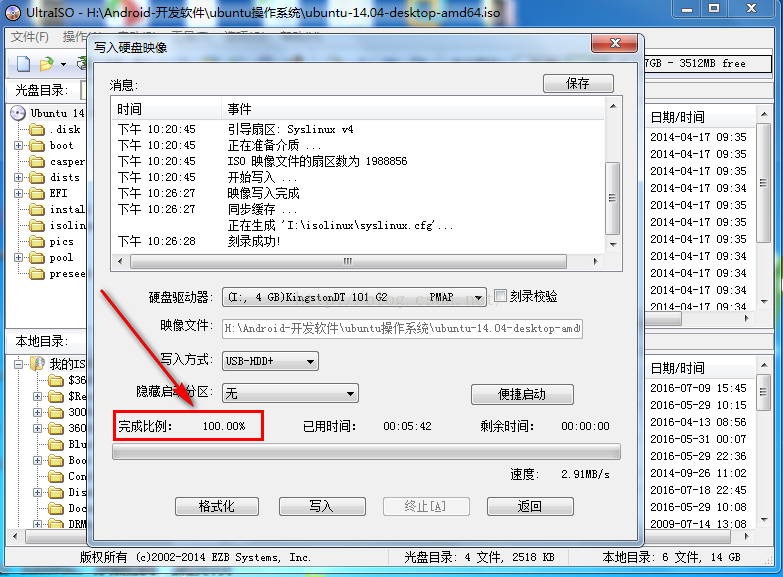
Task: Click the UltraISO title bar application icon
Action: (x=12, y=12)
